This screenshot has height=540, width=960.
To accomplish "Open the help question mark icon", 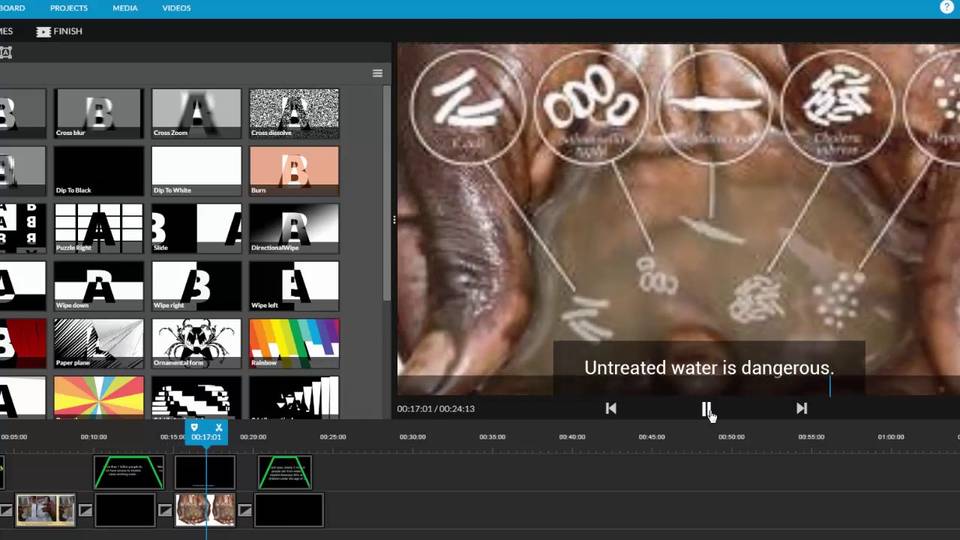I will point(947,7).
